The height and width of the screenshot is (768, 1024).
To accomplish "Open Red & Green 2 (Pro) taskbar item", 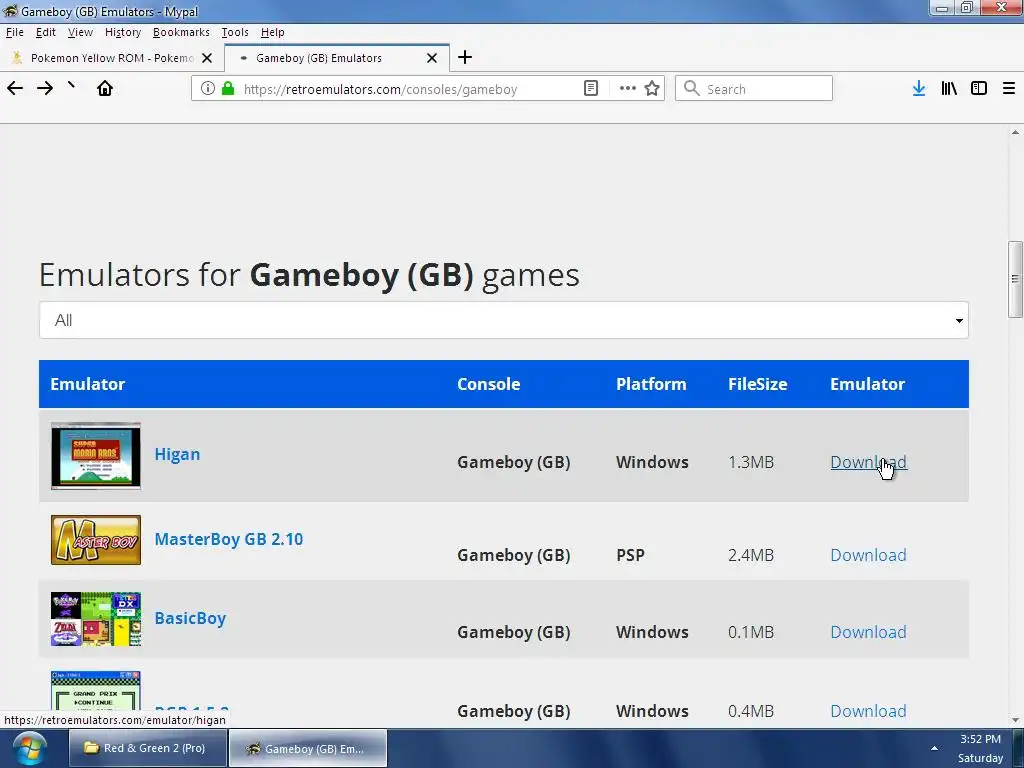I will pyautogui.click(x=148, y=748).
